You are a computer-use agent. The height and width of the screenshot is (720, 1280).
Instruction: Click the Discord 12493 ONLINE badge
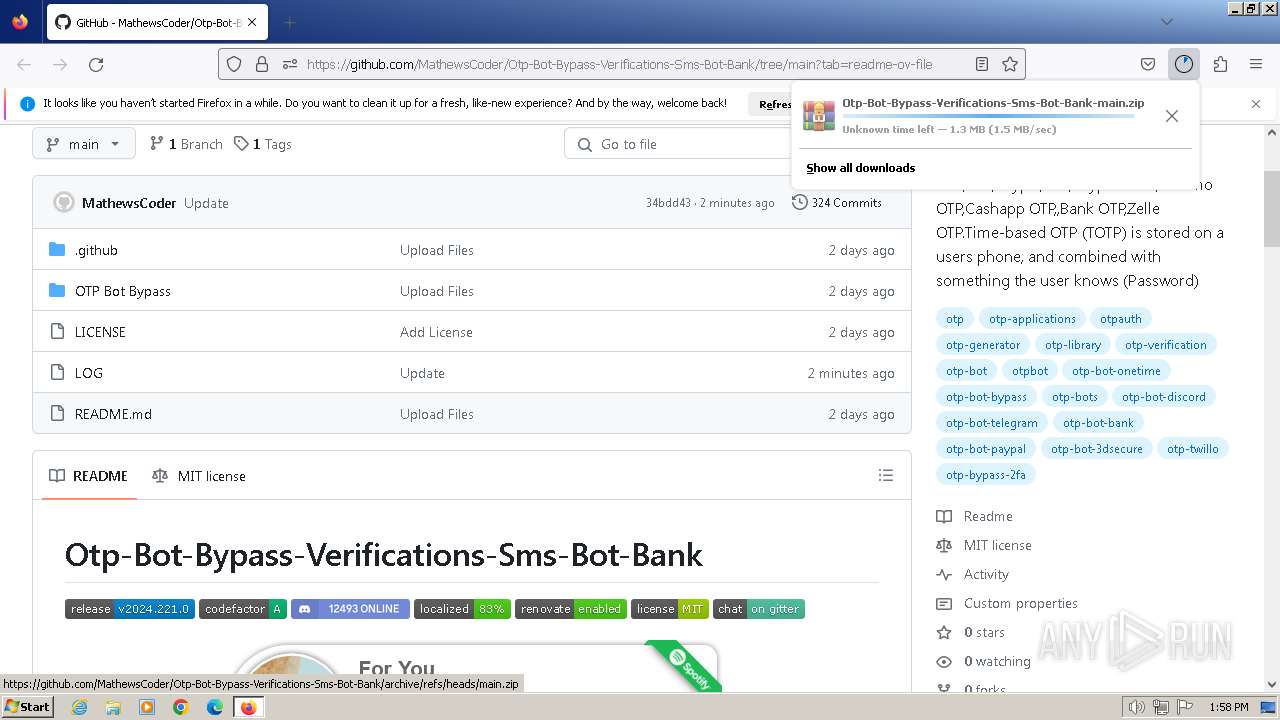pos(350,609)
